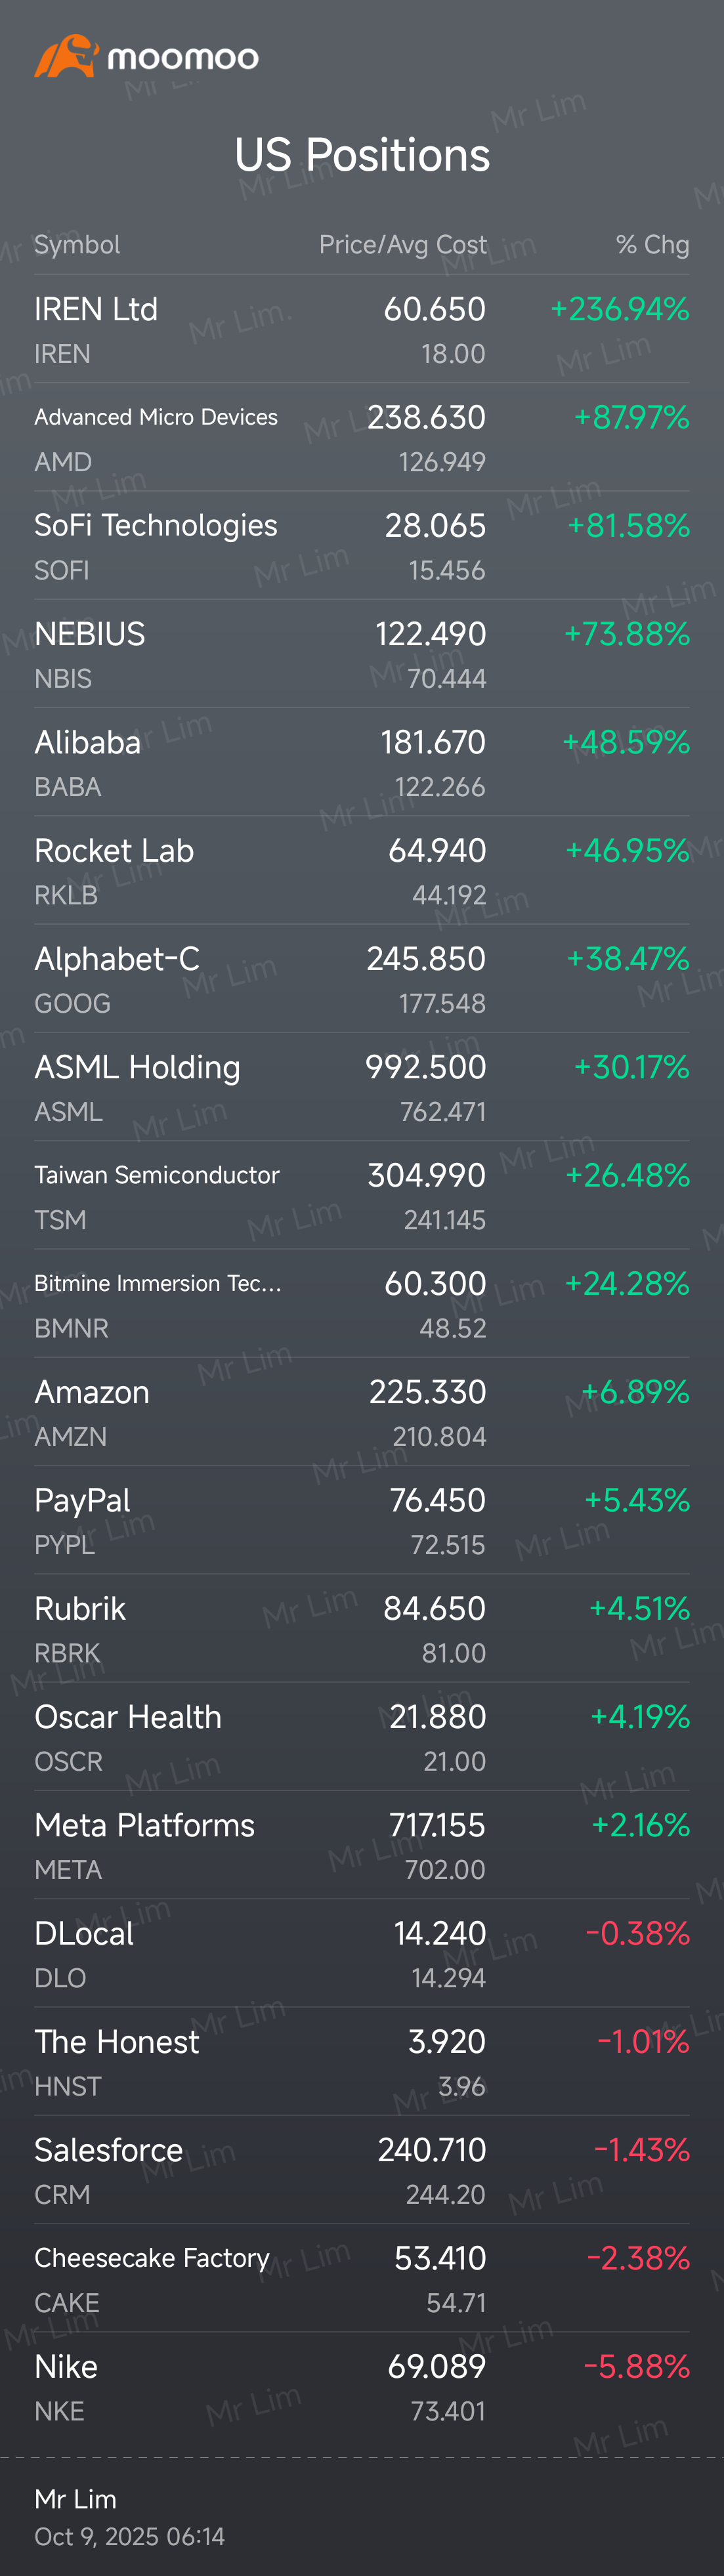Click the Mr Lim username footer

[x=76, y=2499]
